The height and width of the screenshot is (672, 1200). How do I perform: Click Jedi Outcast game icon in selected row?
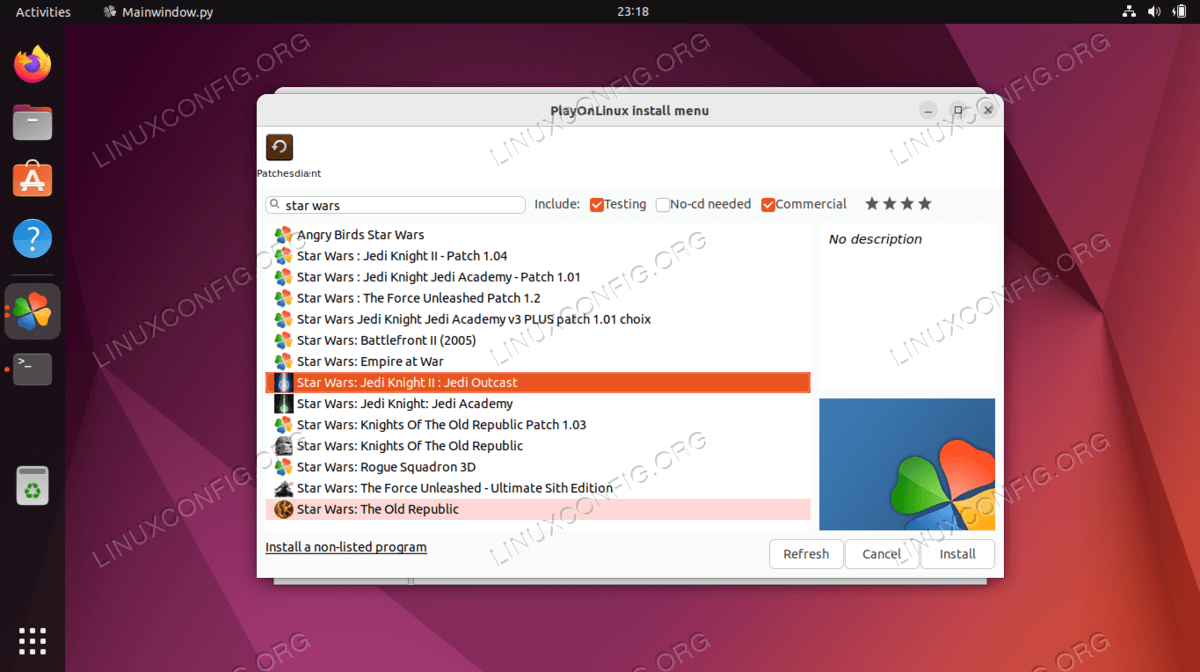point(283,382)
